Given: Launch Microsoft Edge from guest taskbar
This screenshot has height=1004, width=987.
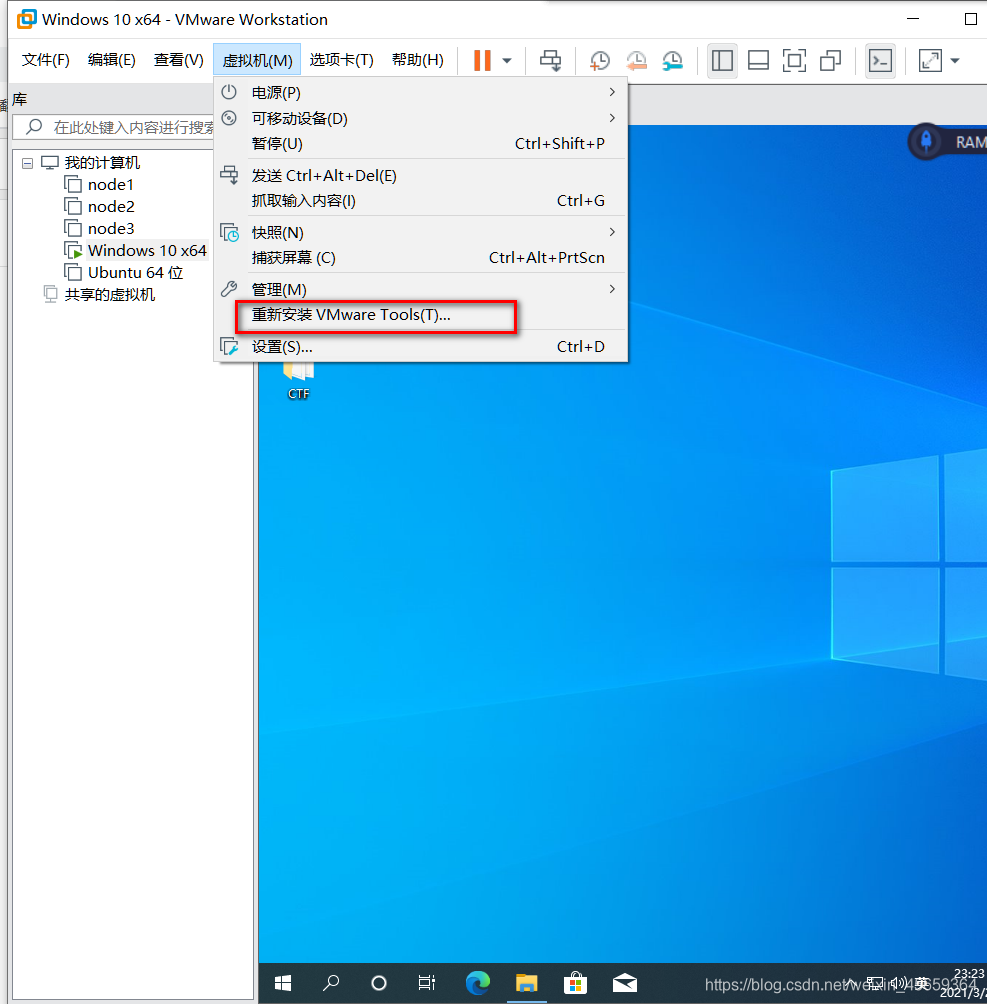Looking at the screenshot, I should click(478, 983).
